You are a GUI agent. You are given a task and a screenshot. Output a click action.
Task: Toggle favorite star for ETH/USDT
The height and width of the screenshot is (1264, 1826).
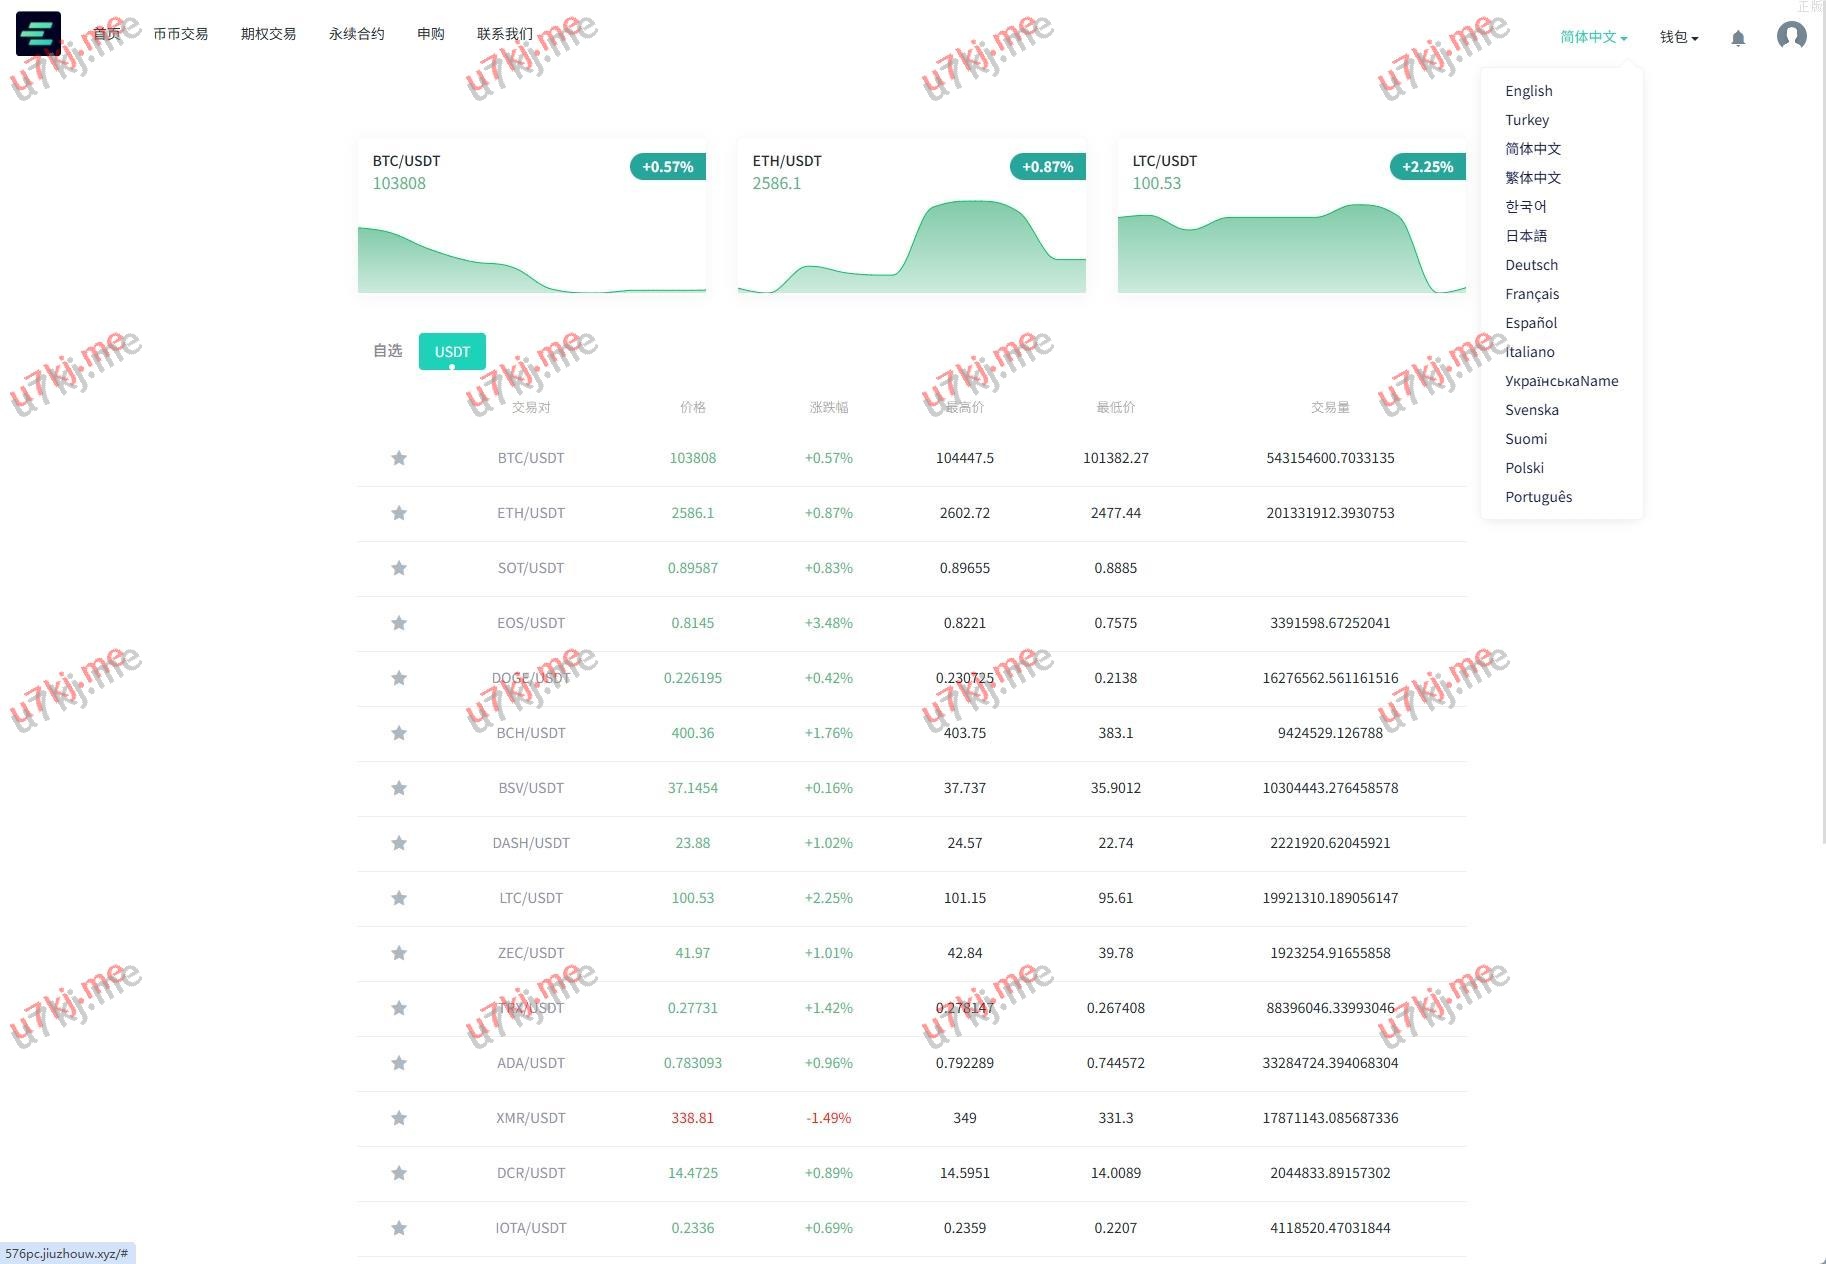tap(399, 513)
